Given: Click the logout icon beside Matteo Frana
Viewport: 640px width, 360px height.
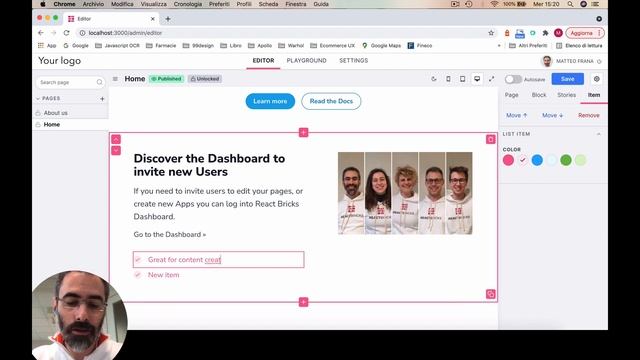Looking at the screenshot, I should click(x=599, y=61).
